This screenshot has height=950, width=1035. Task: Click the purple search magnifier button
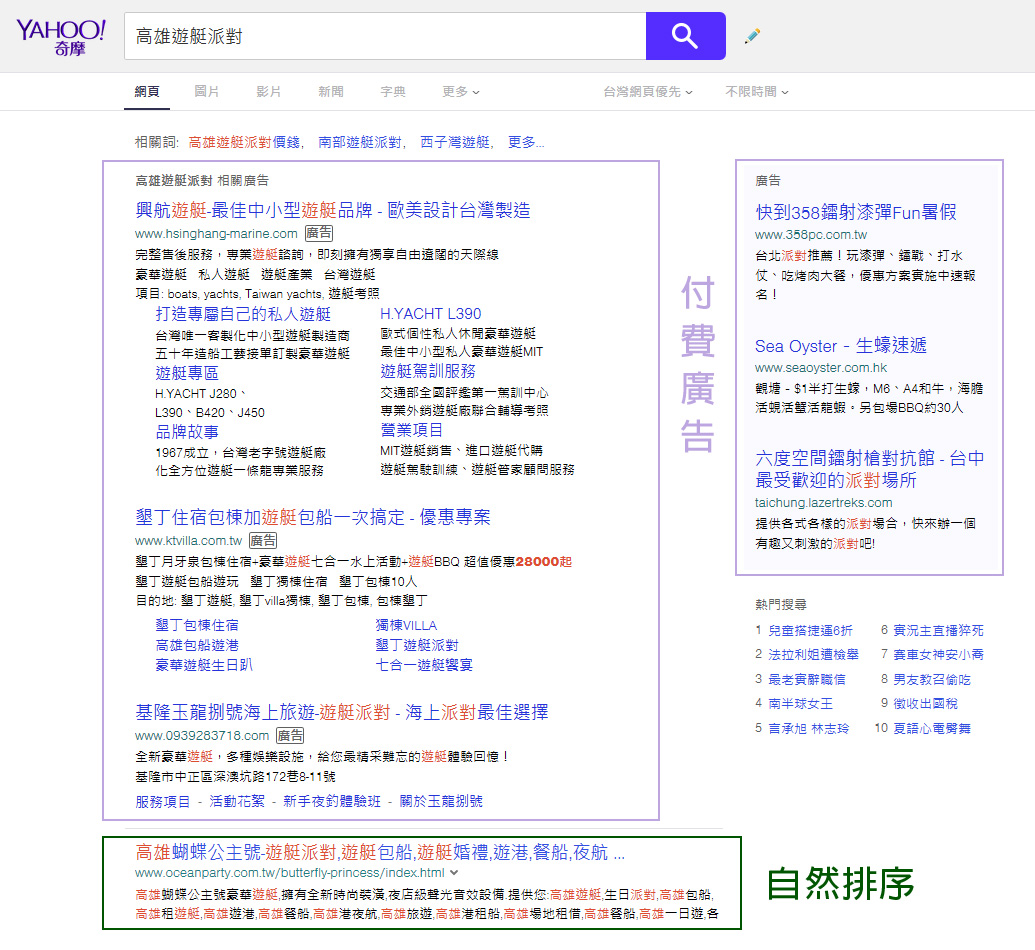pos(685,36)
